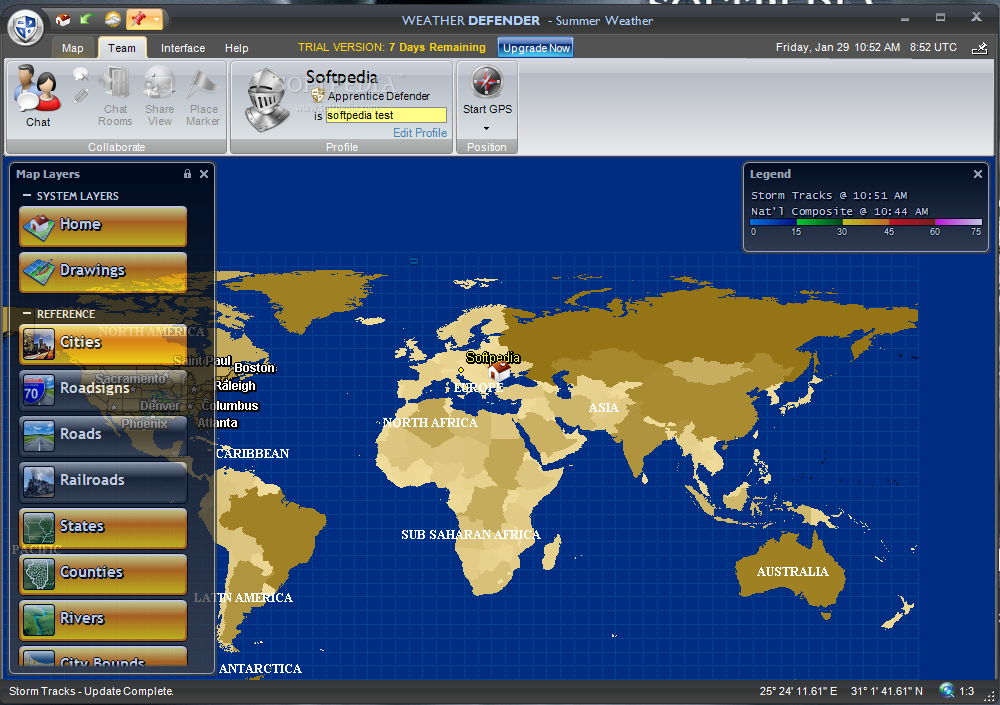The width and height of the screenshot is (1000, 705).
Task: Click the green back arrow quick-access icon
Action: pyautogui.click(x=87, y=20)
